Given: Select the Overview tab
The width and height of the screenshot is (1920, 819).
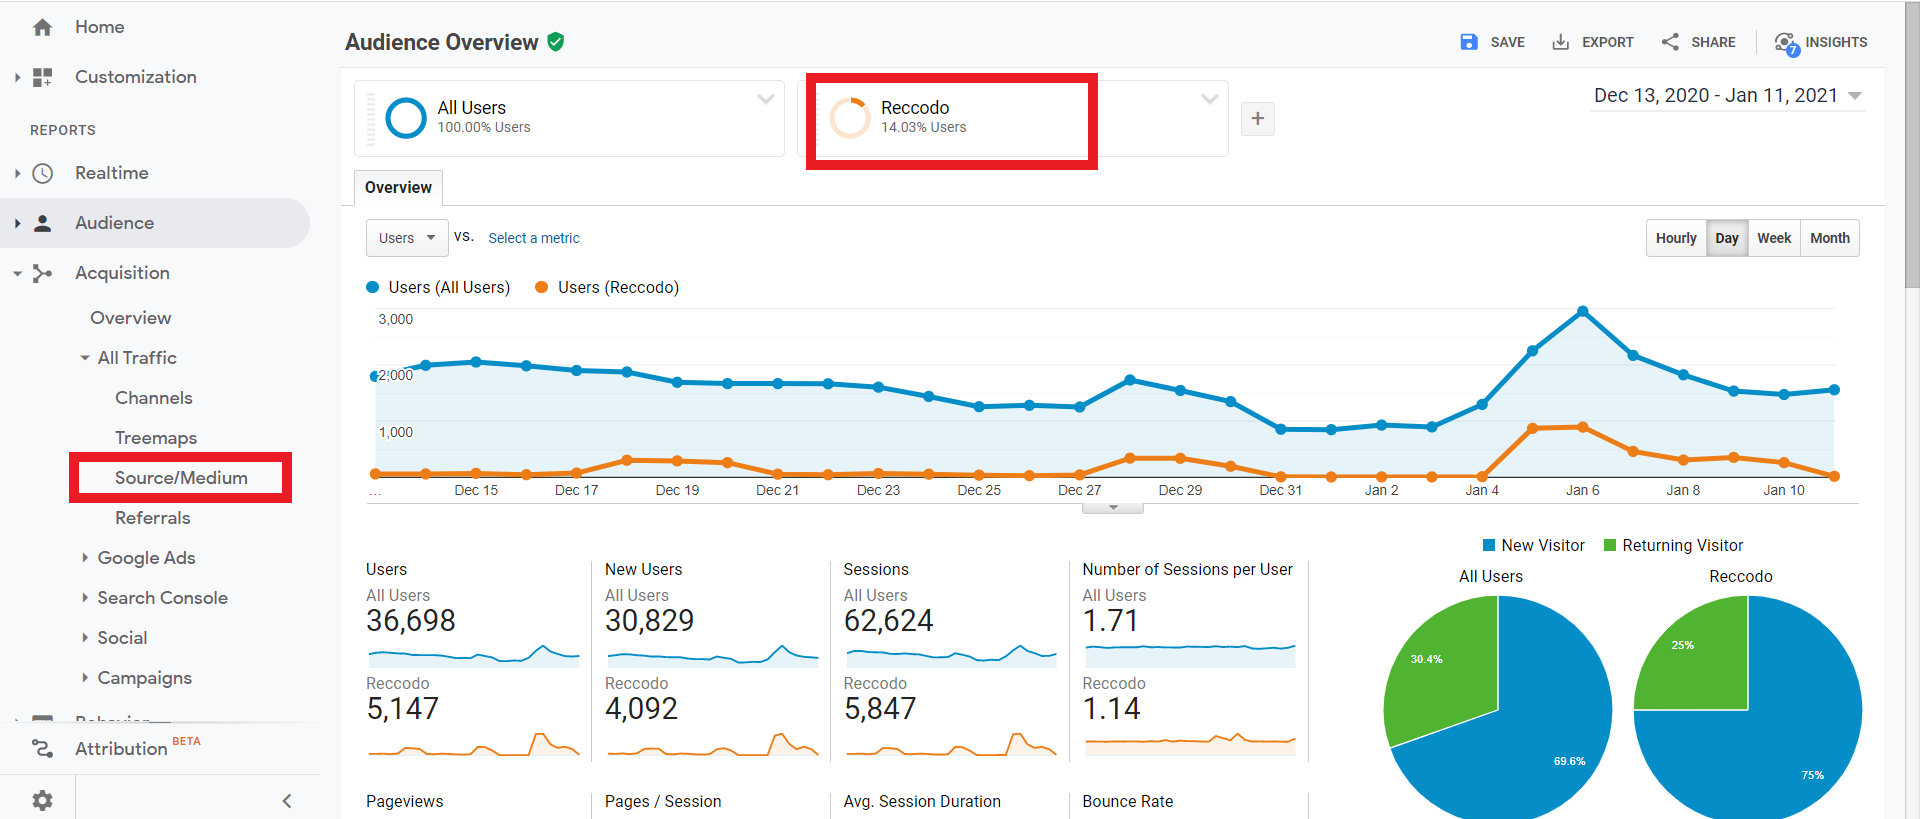Looking at the screenshot, I should point(398,188).
